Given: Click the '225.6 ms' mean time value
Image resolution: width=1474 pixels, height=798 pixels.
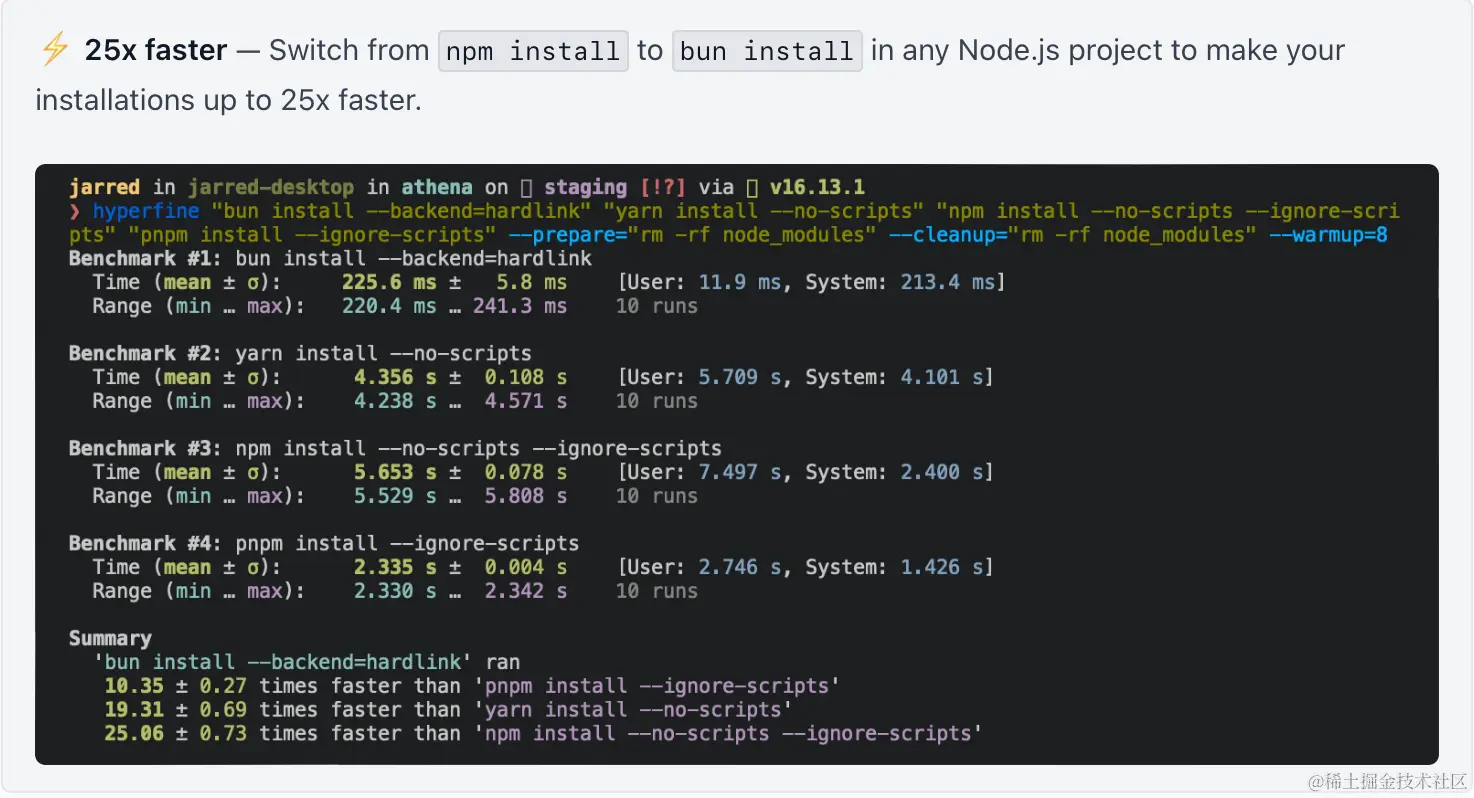Looking at the screenshot, I should pos(389,283).
